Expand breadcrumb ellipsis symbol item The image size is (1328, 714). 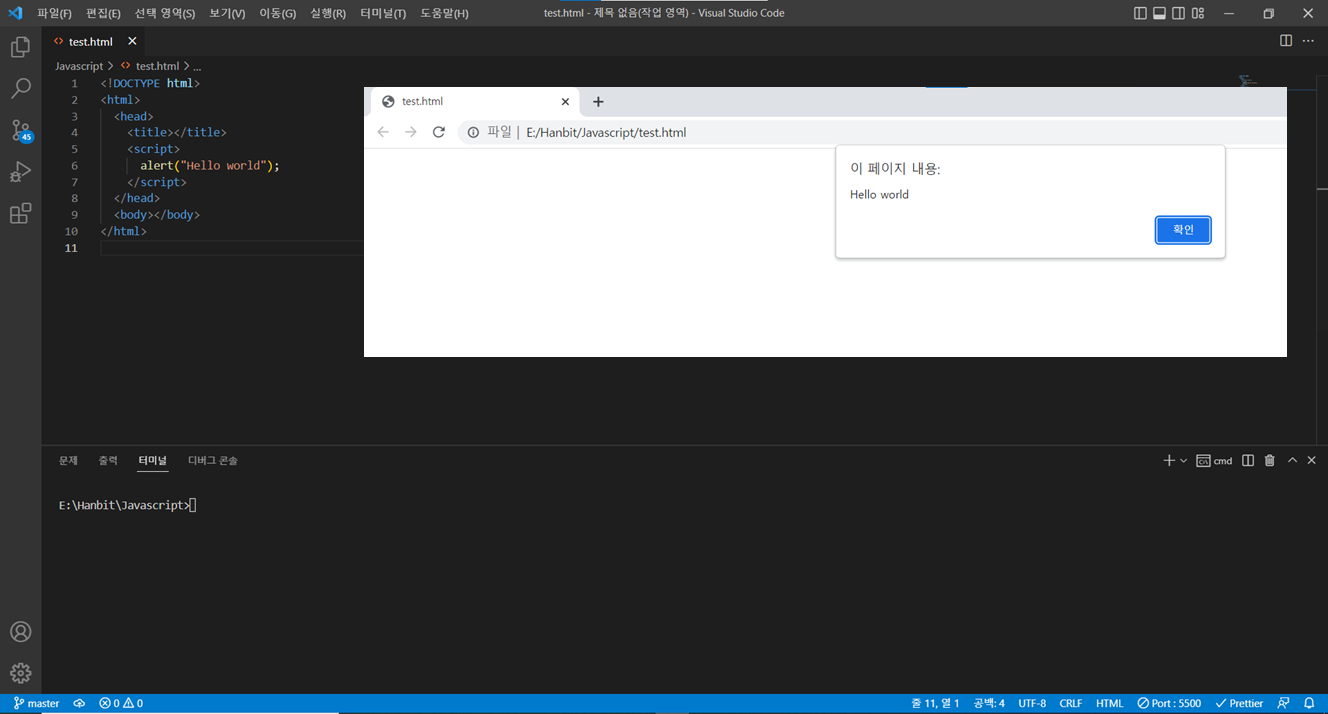tap(197, 66)
